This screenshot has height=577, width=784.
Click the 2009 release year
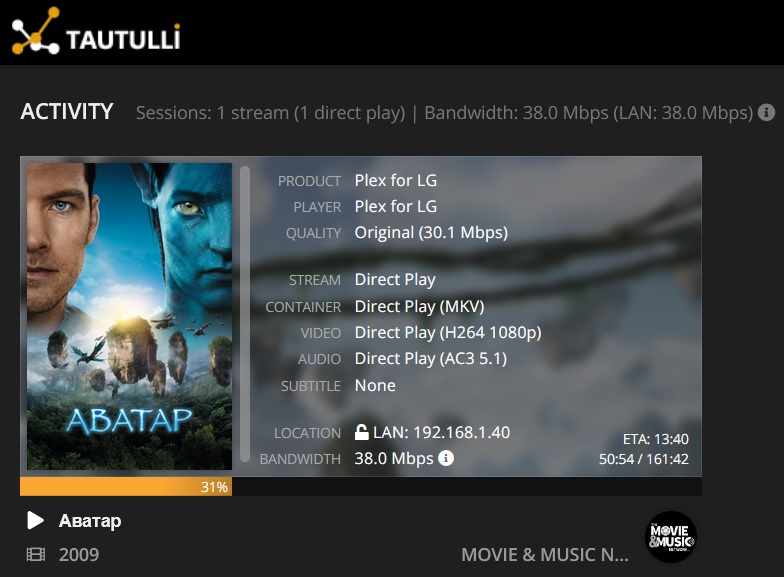coord(79,554)
